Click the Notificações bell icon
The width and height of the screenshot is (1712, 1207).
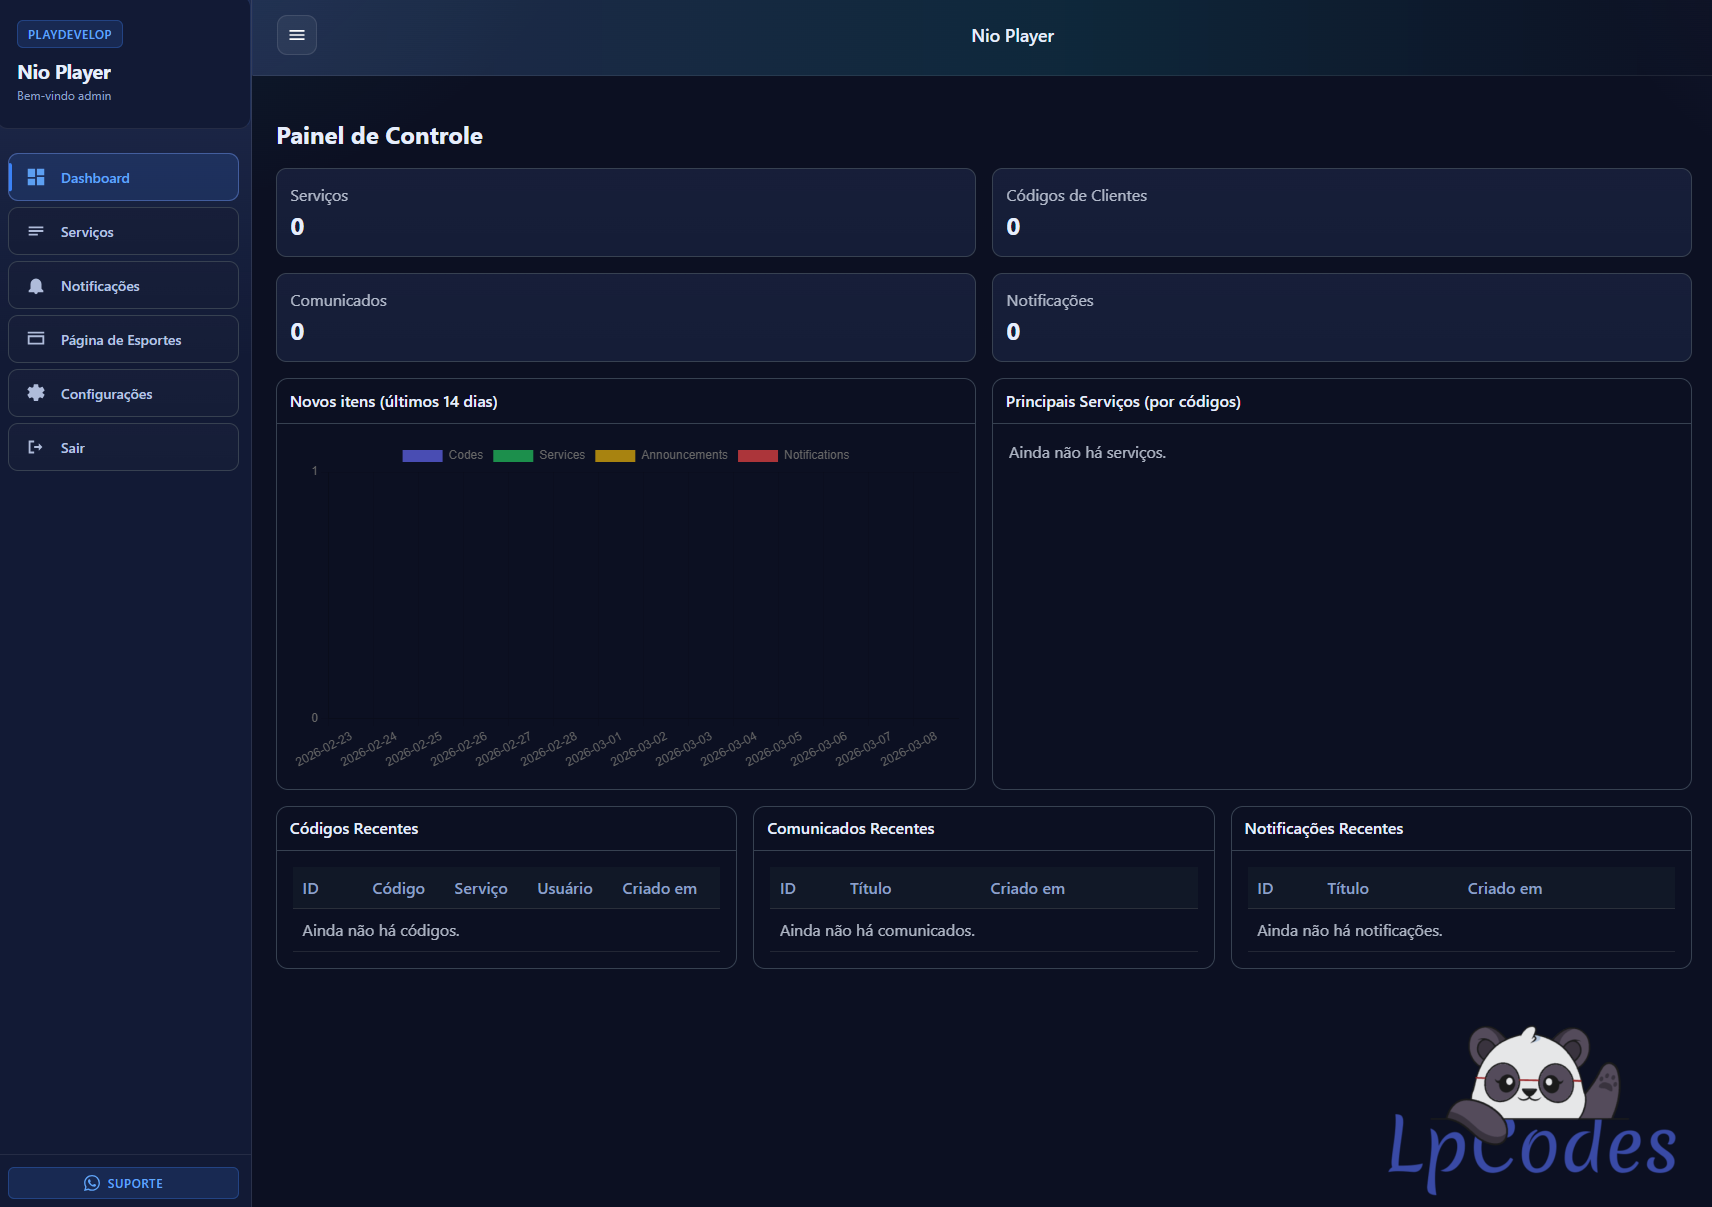pos(36,286)
